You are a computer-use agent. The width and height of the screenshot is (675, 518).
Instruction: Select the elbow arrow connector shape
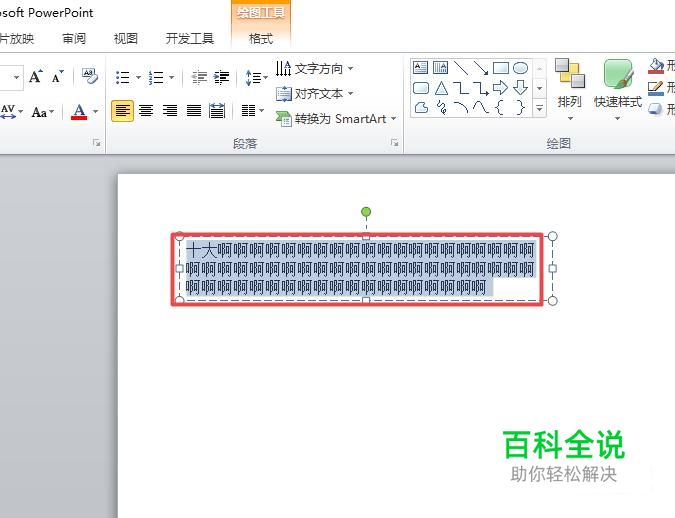point(480,88)
